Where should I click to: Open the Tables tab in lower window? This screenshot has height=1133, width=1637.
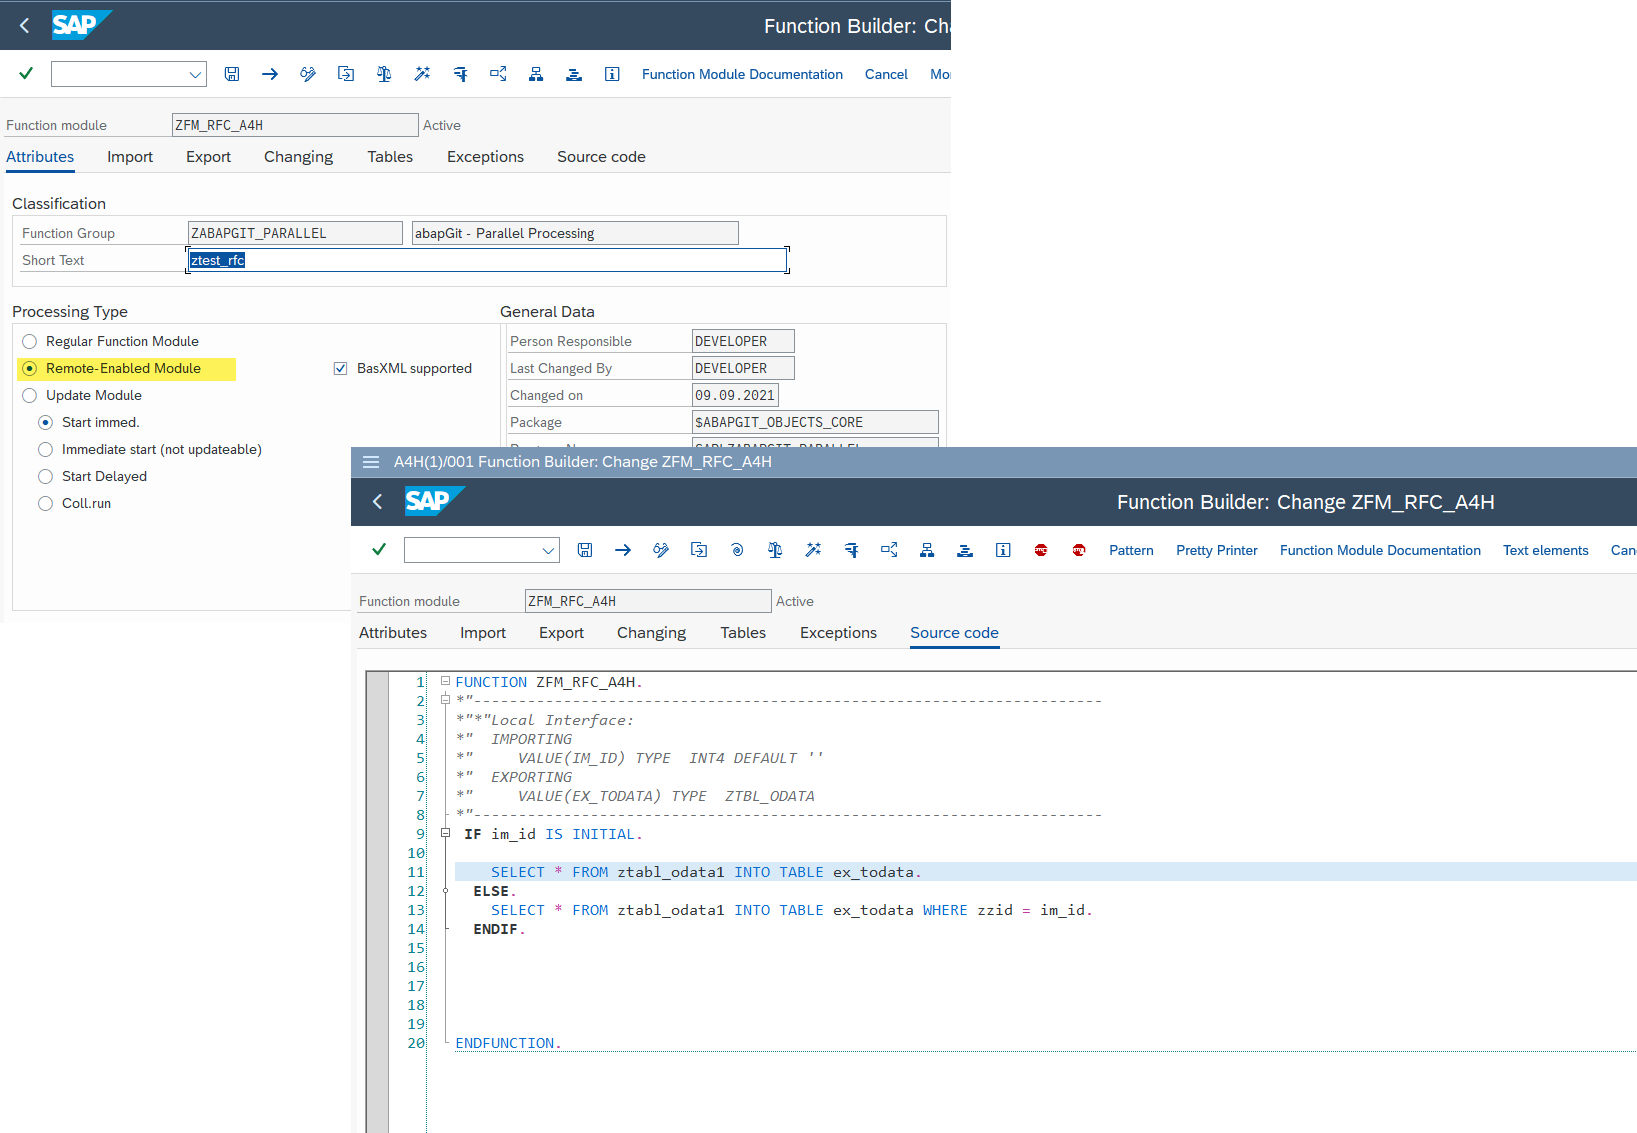point(743,633)
